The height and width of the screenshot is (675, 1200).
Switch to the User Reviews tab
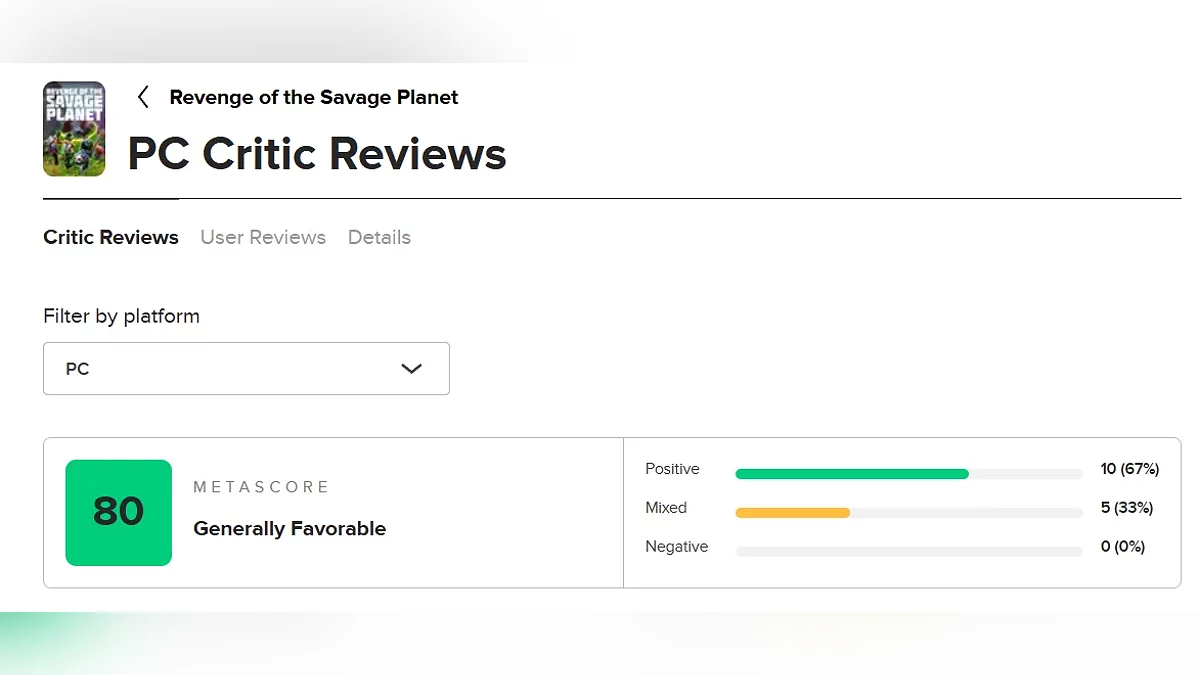point(263,237)
